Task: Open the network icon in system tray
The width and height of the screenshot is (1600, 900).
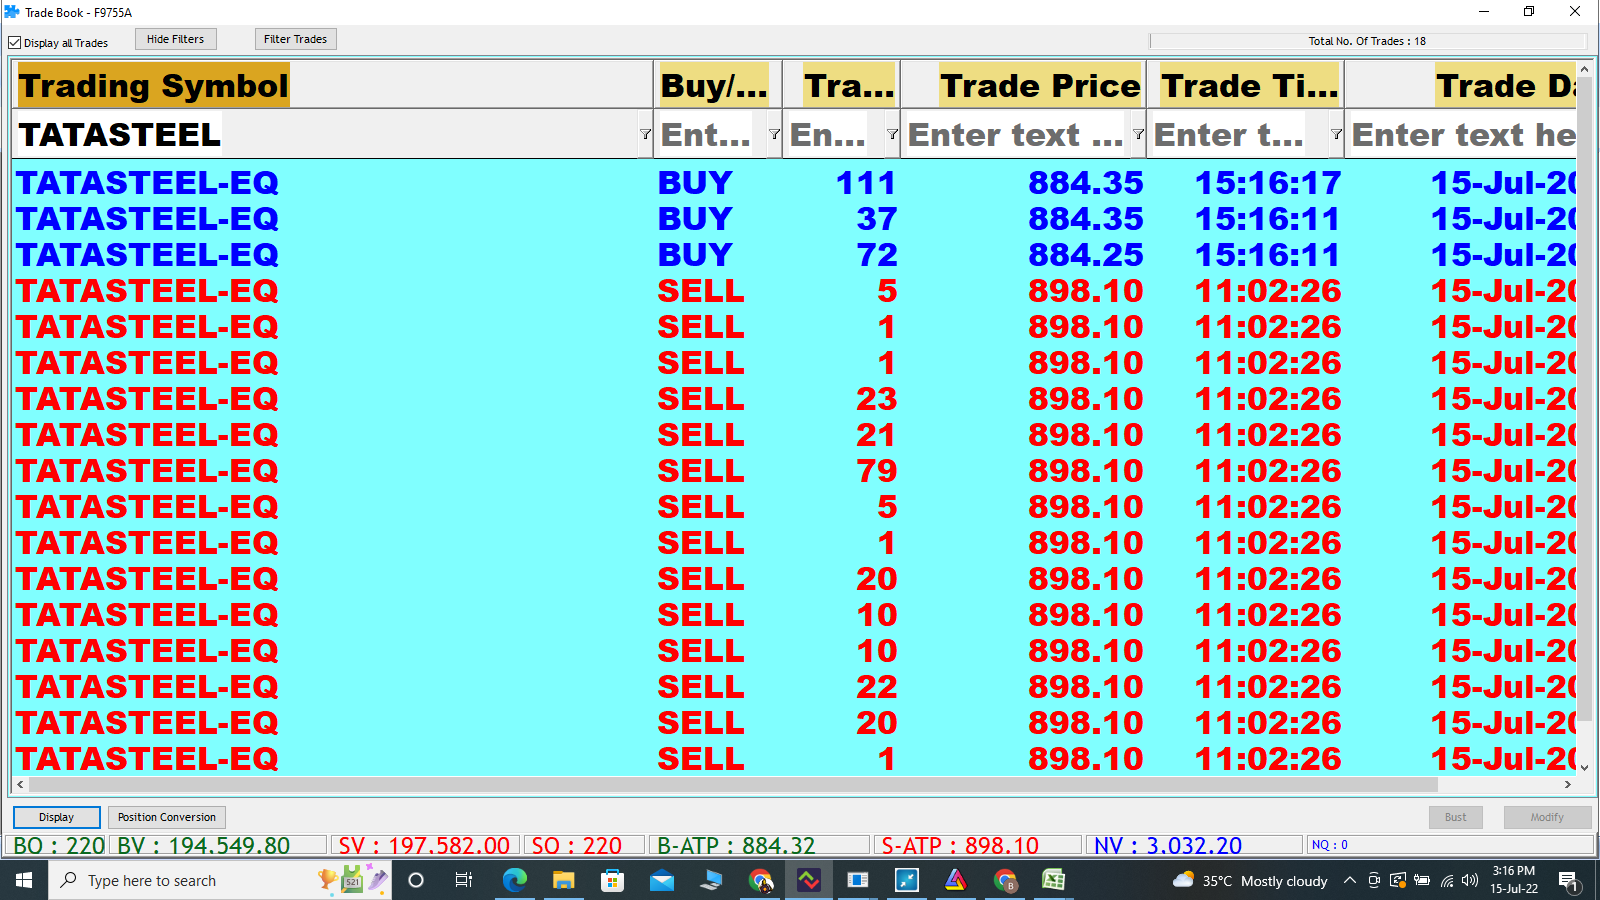Action: pos(1446,880)
